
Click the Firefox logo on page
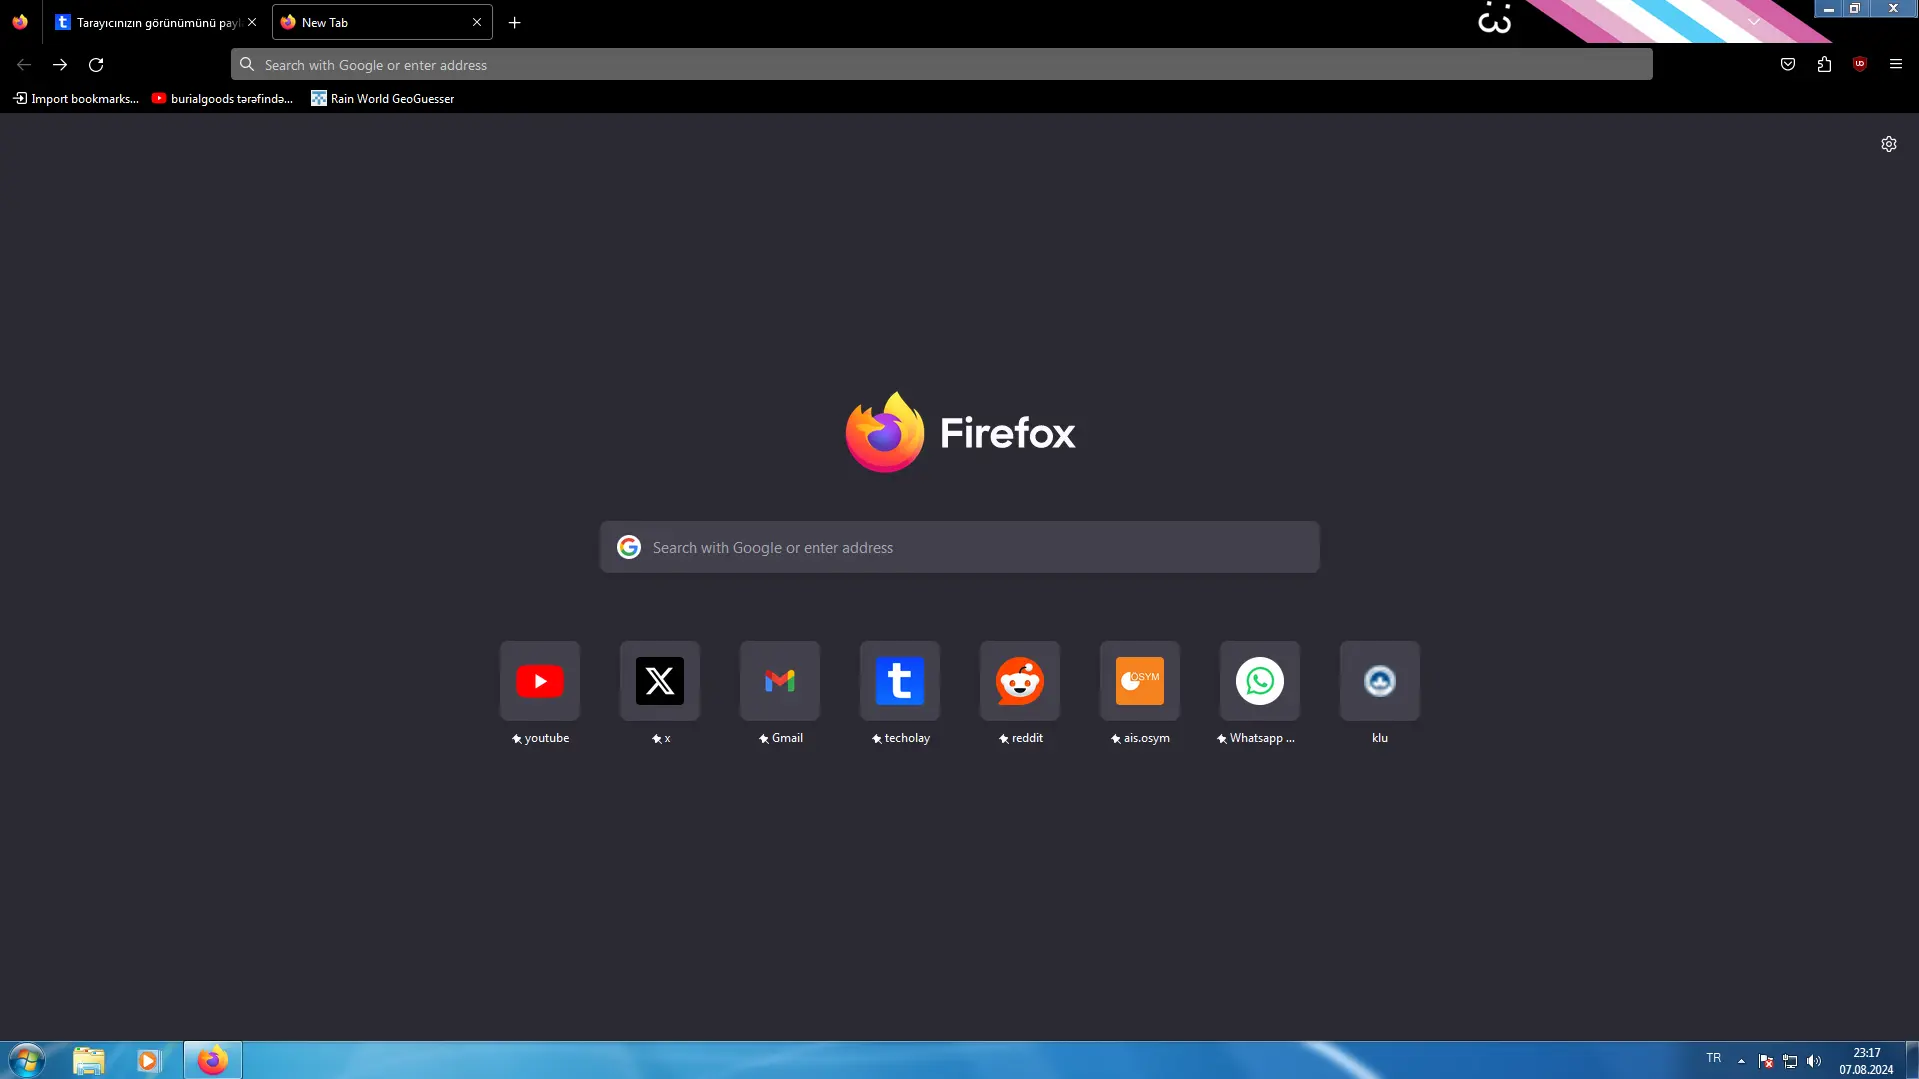click(959, 432)
